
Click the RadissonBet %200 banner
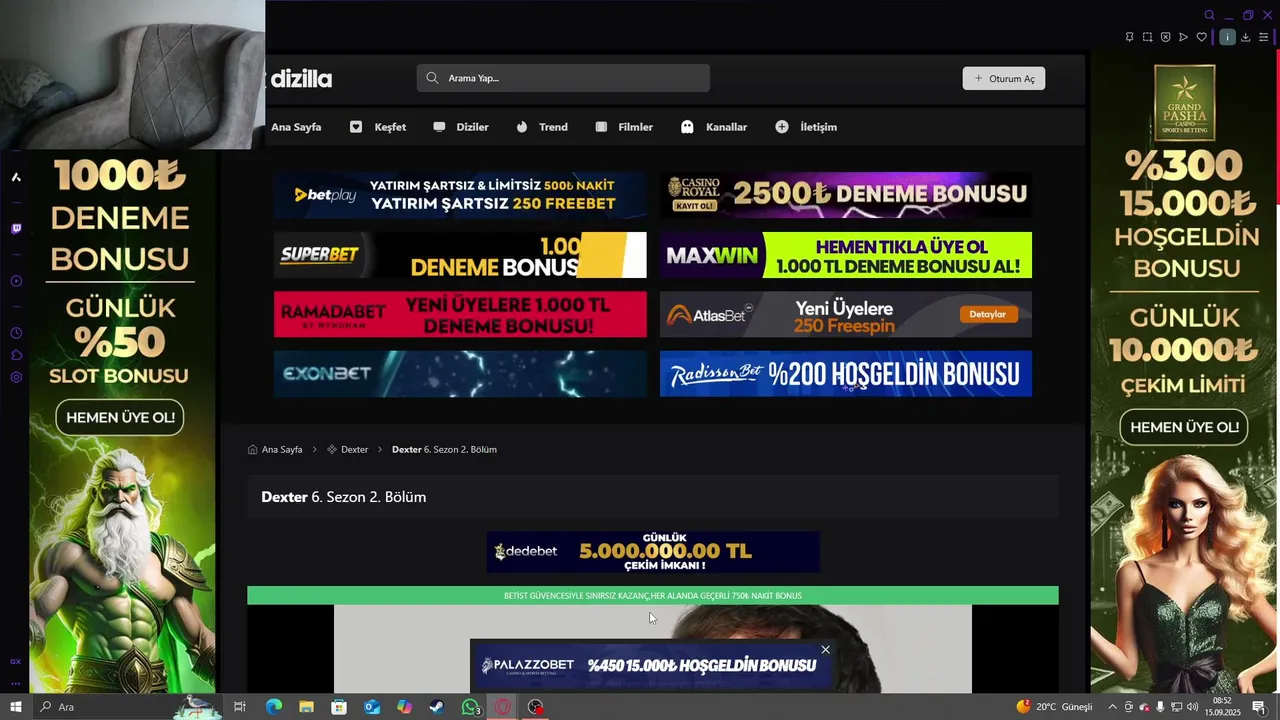[x=846, y=373]
